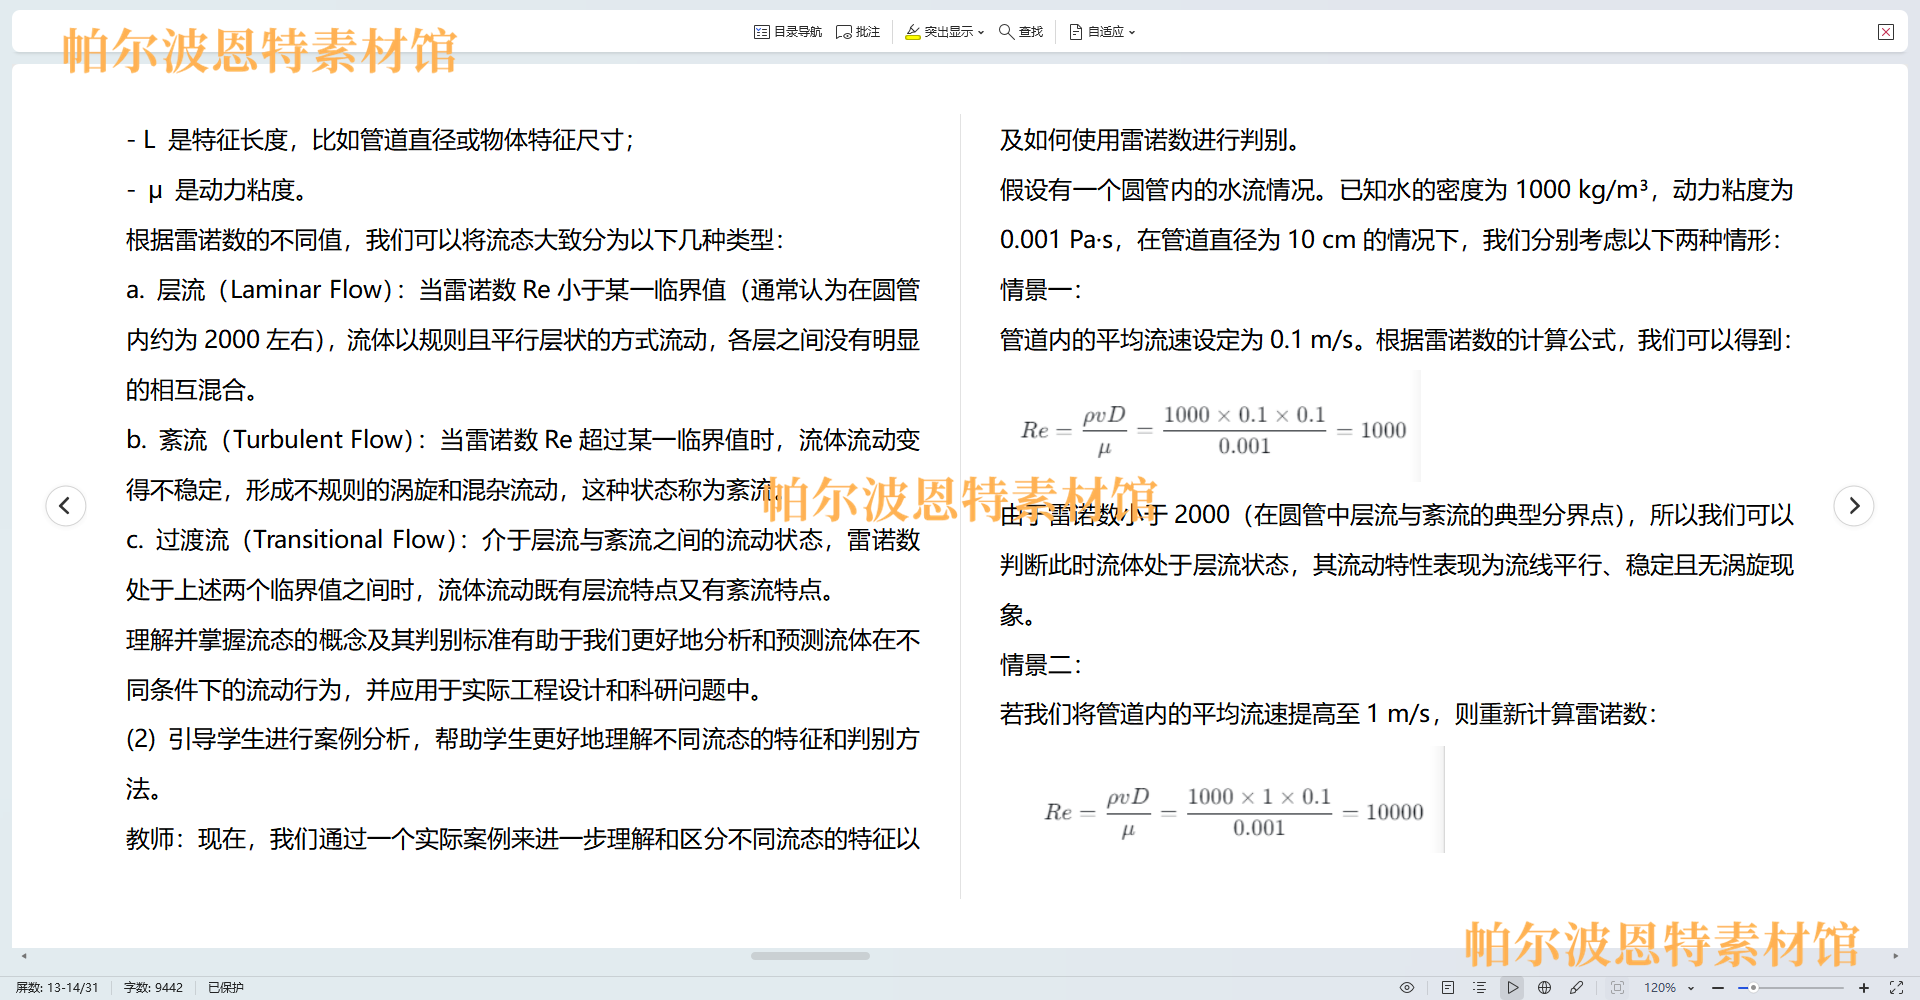This screenshot has height=1000, width=1920.
Task: Zoom out with the minus button
Action: (1718, 987)
